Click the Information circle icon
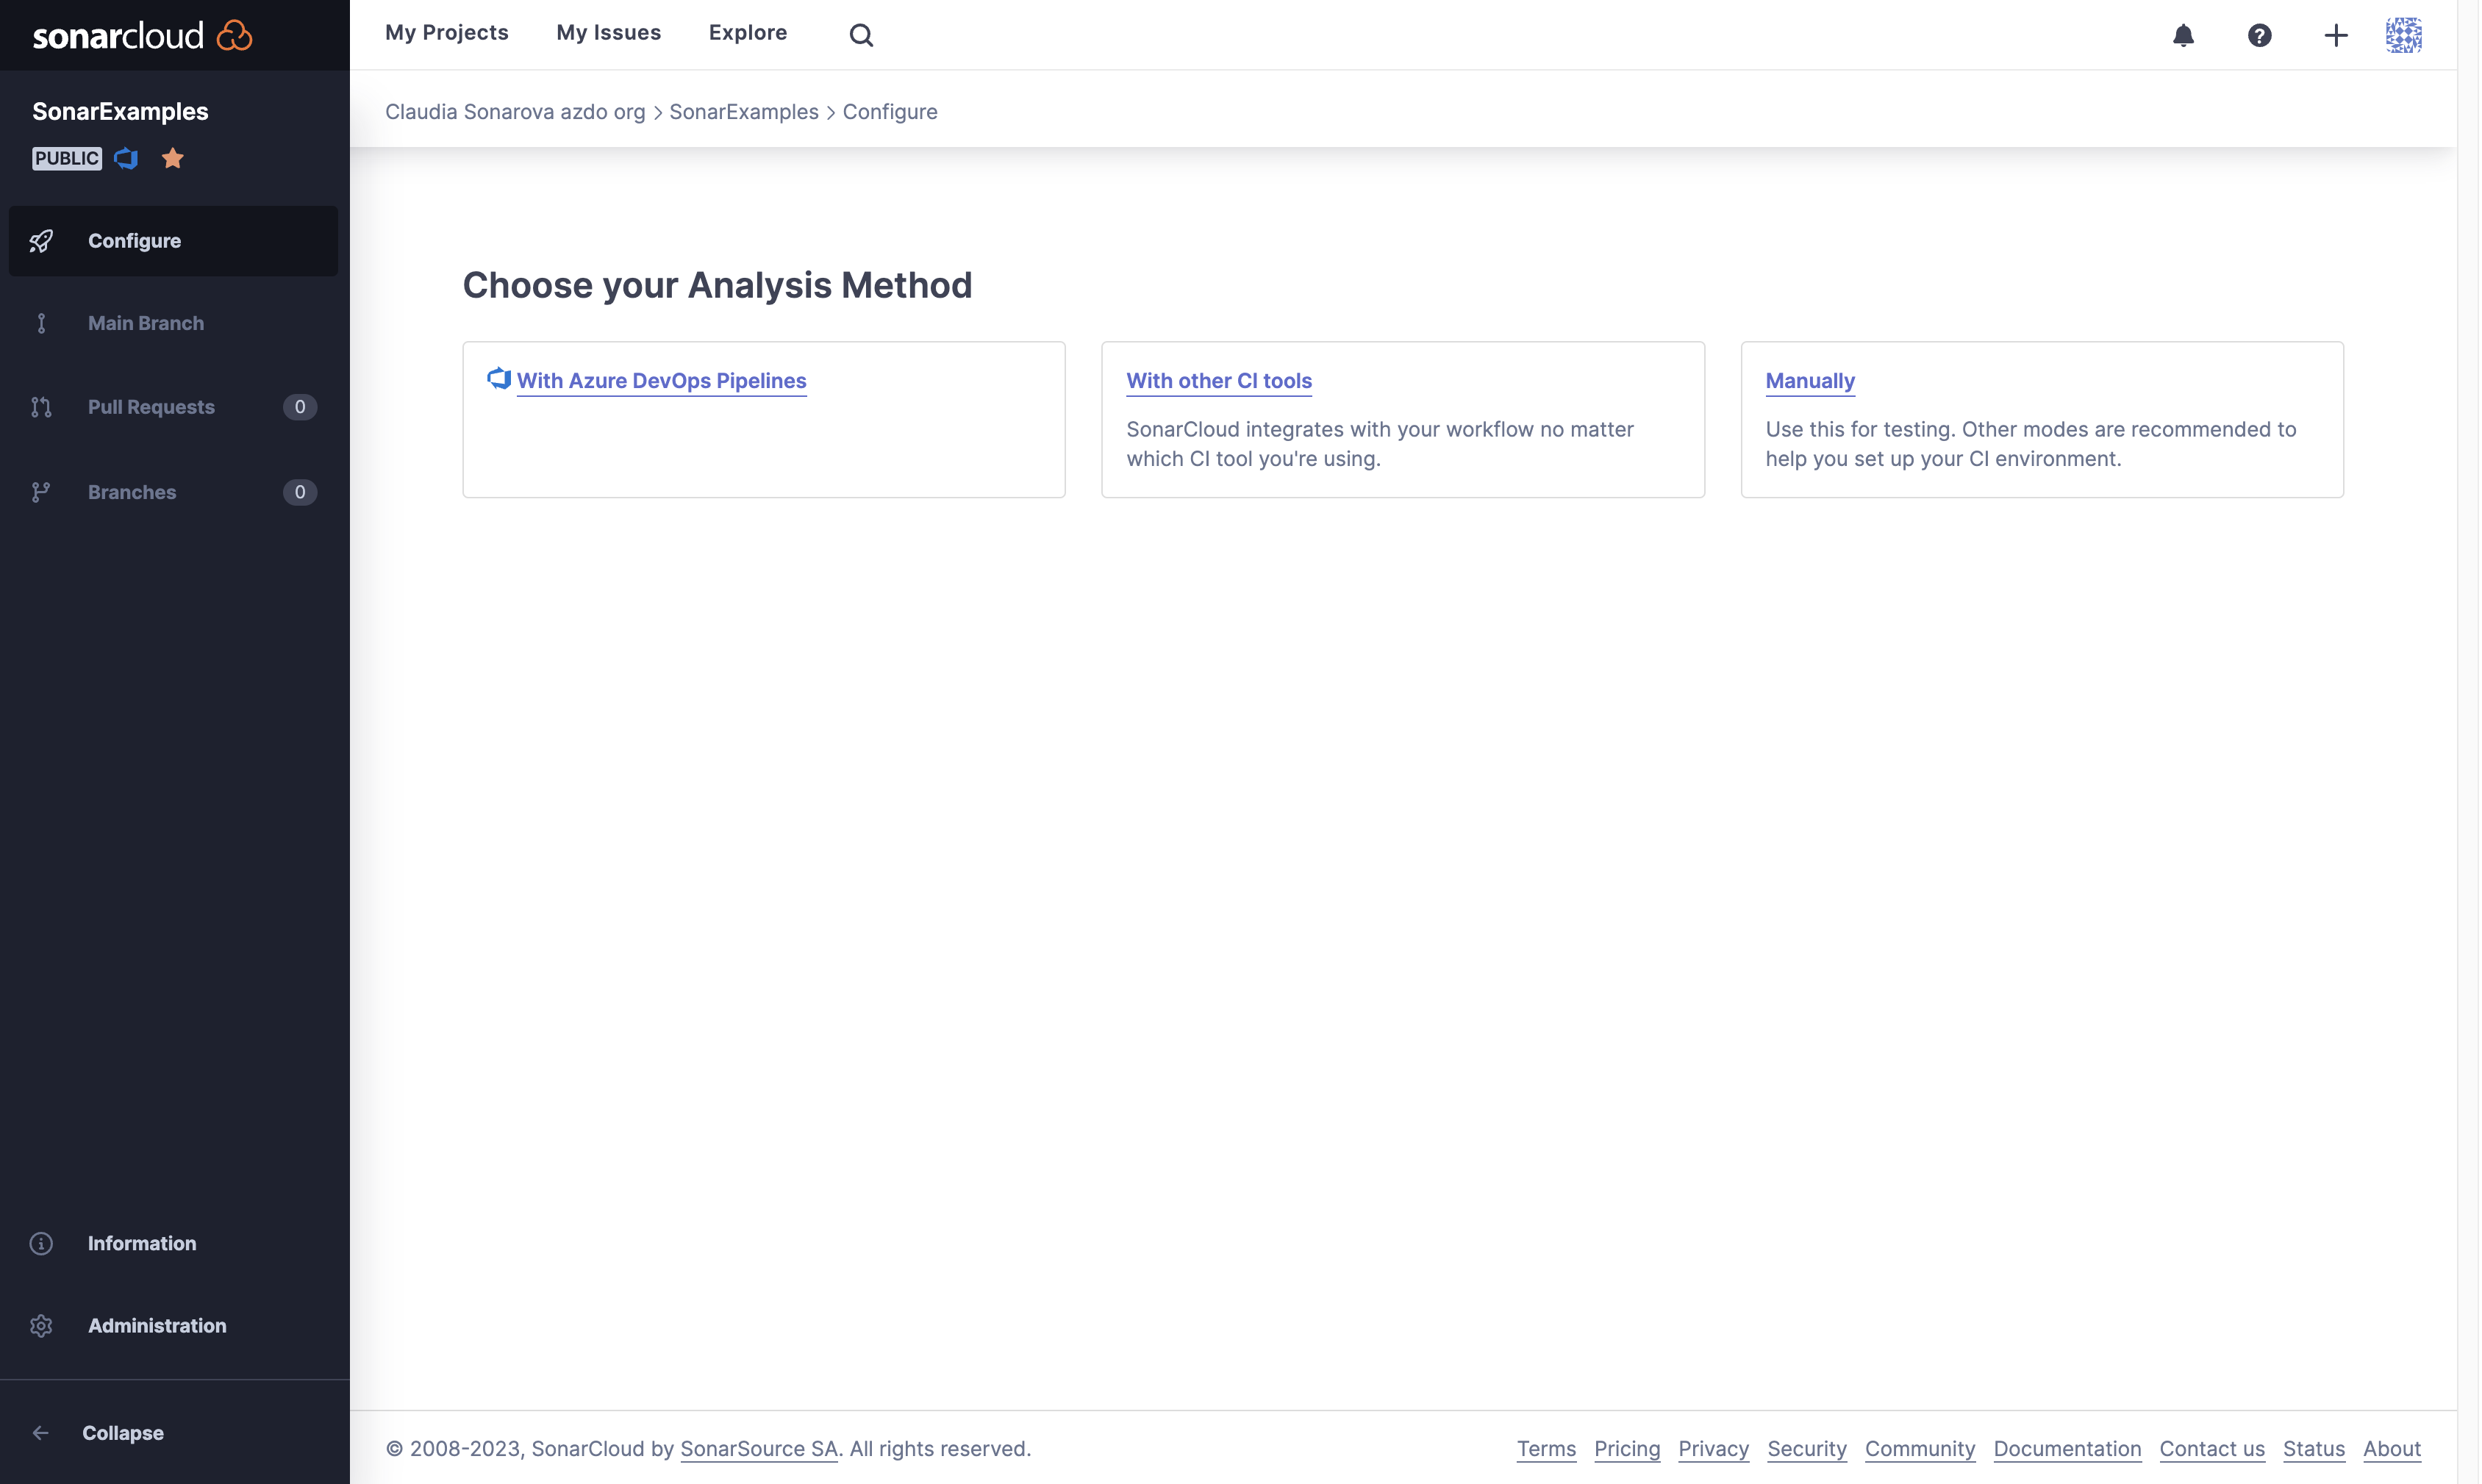The image size is (2482, 1484). 41,1243
